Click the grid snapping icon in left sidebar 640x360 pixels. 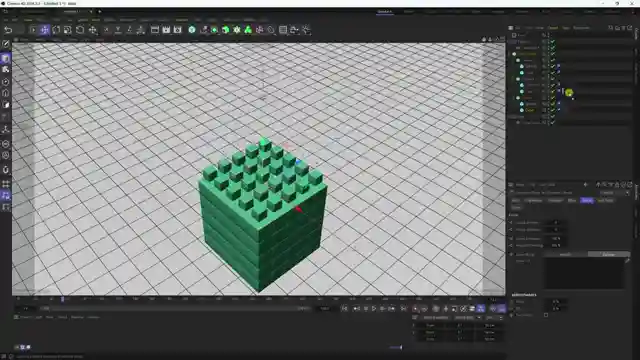5,184
